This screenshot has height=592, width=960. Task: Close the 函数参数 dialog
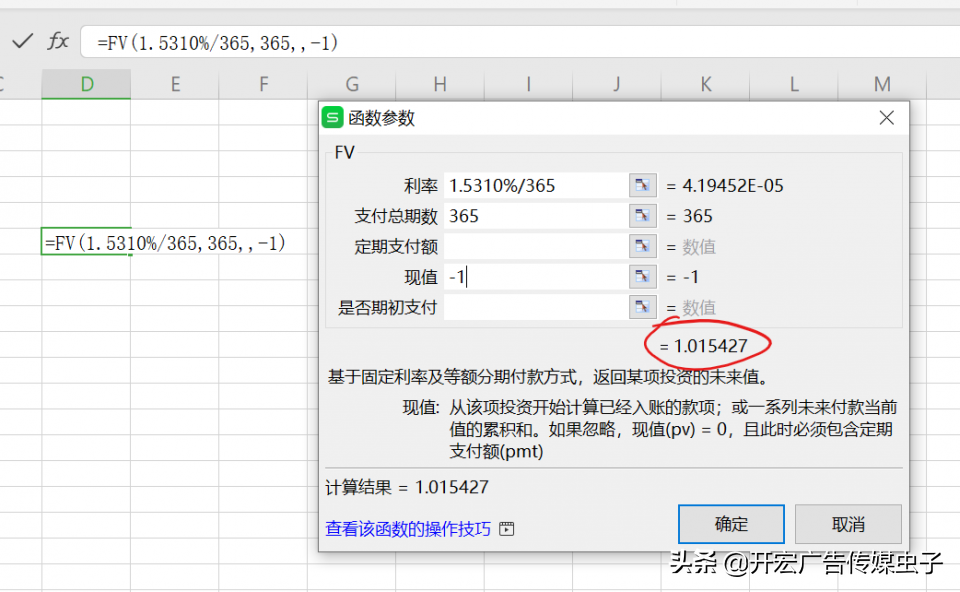[887, 118]
